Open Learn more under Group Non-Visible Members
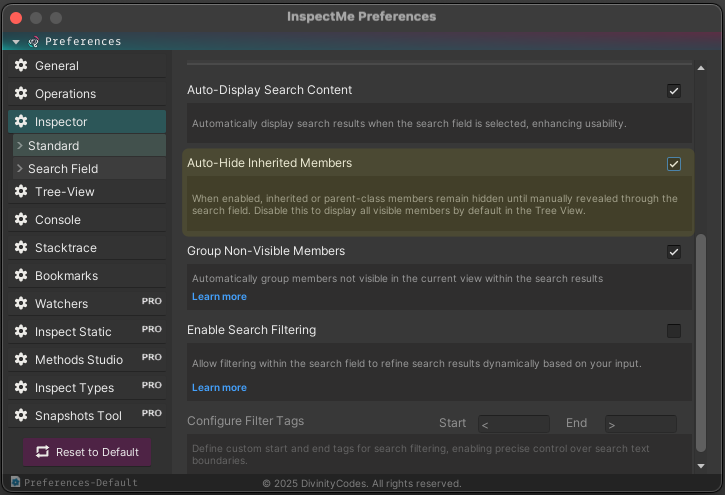This screenshot has height=495, width=725. click(x=219, y=297)
